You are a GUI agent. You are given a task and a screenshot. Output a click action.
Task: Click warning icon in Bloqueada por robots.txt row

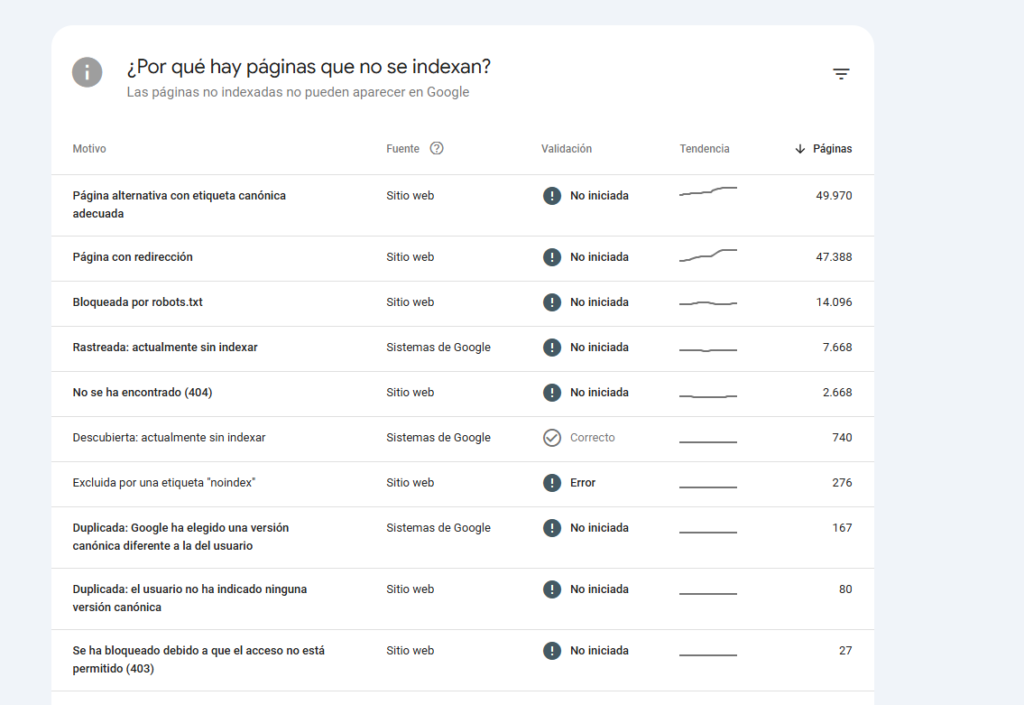coord(551,302)
